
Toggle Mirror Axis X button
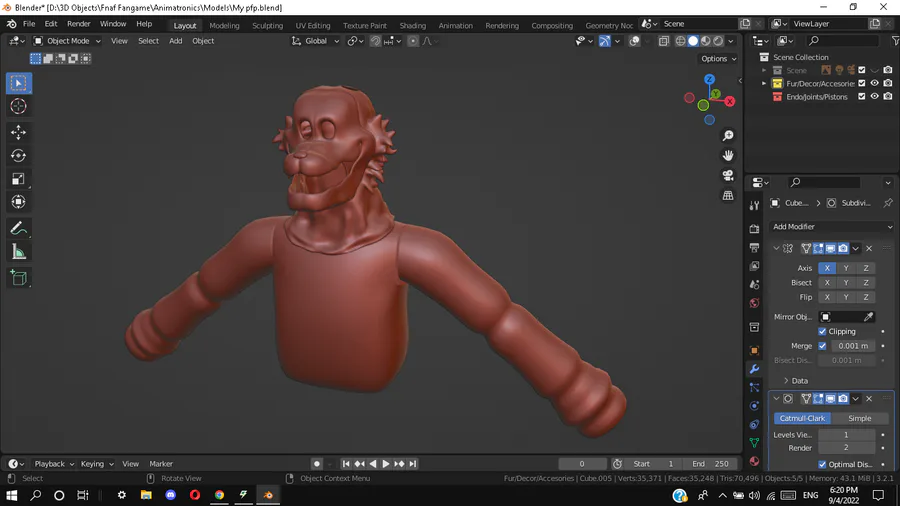point(827,268)
